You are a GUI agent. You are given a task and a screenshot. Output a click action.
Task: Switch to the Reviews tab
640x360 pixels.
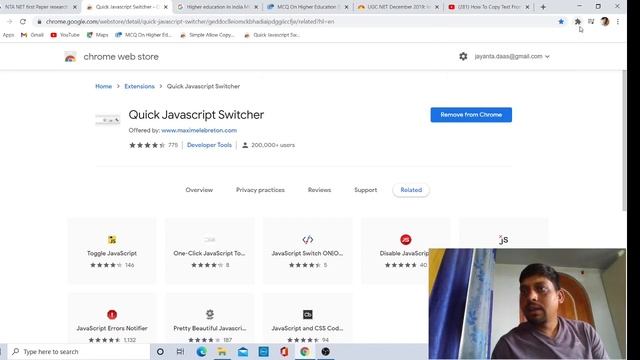[x=319, y=190]
